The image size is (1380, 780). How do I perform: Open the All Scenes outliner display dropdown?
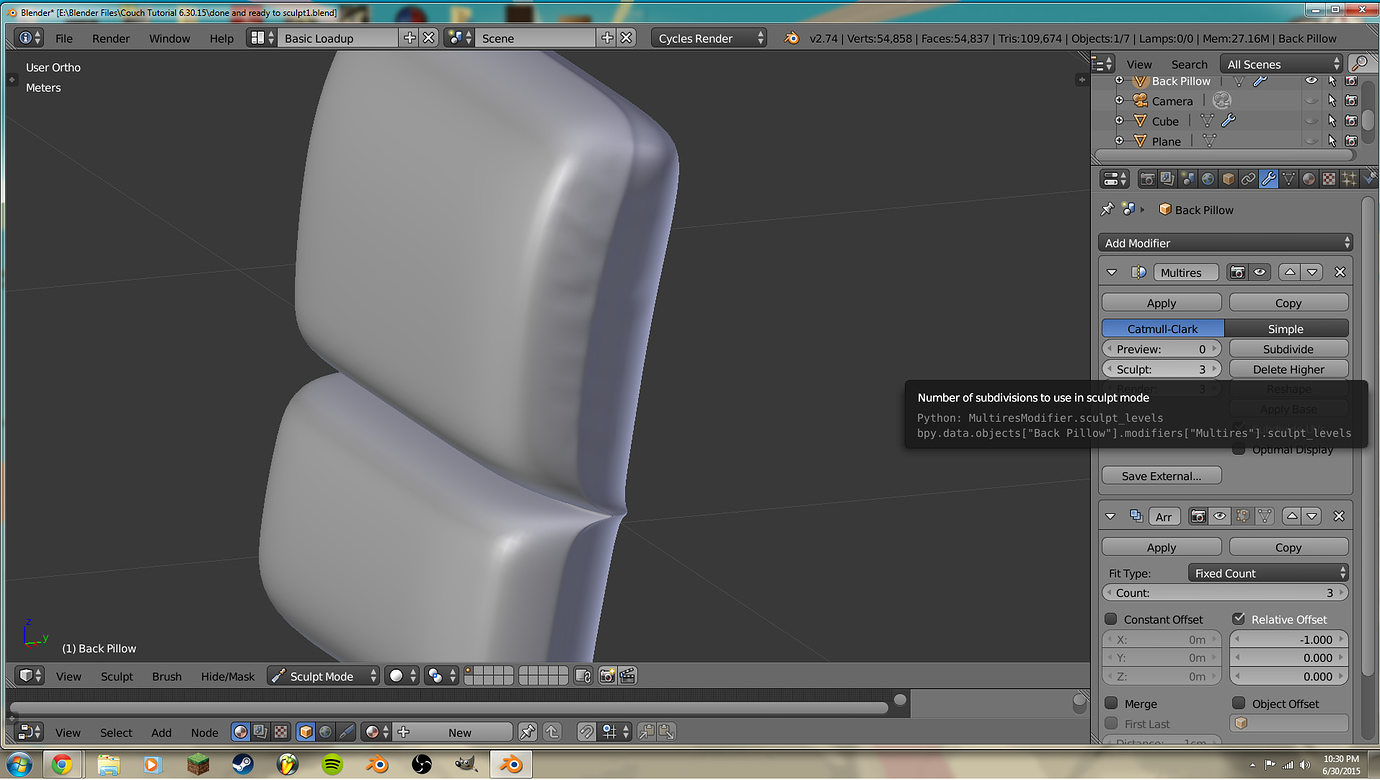[x=1282, y=63]
